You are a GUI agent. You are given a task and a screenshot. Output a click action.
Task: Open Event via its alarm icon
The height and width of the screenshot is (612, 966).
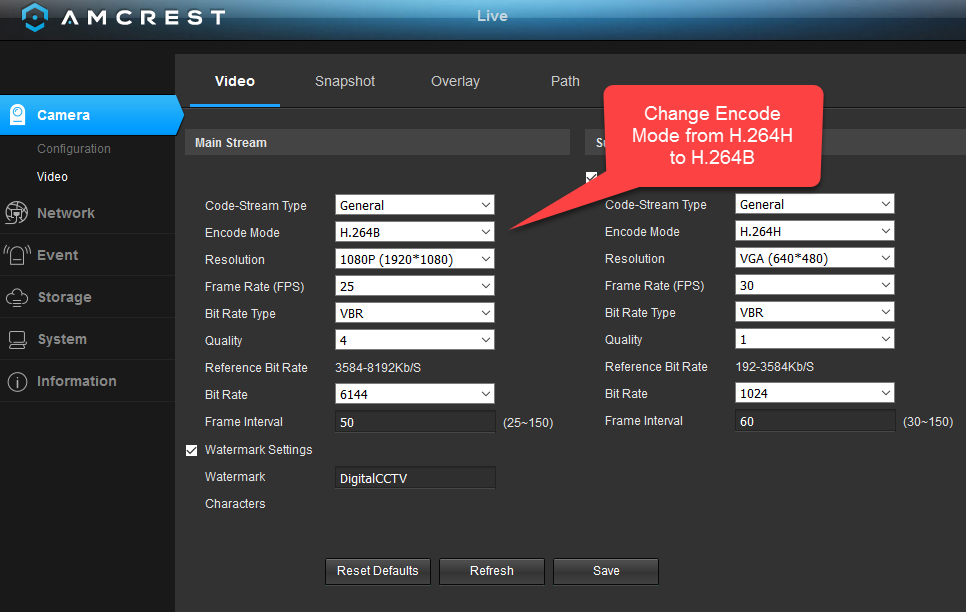click(17, 255)
